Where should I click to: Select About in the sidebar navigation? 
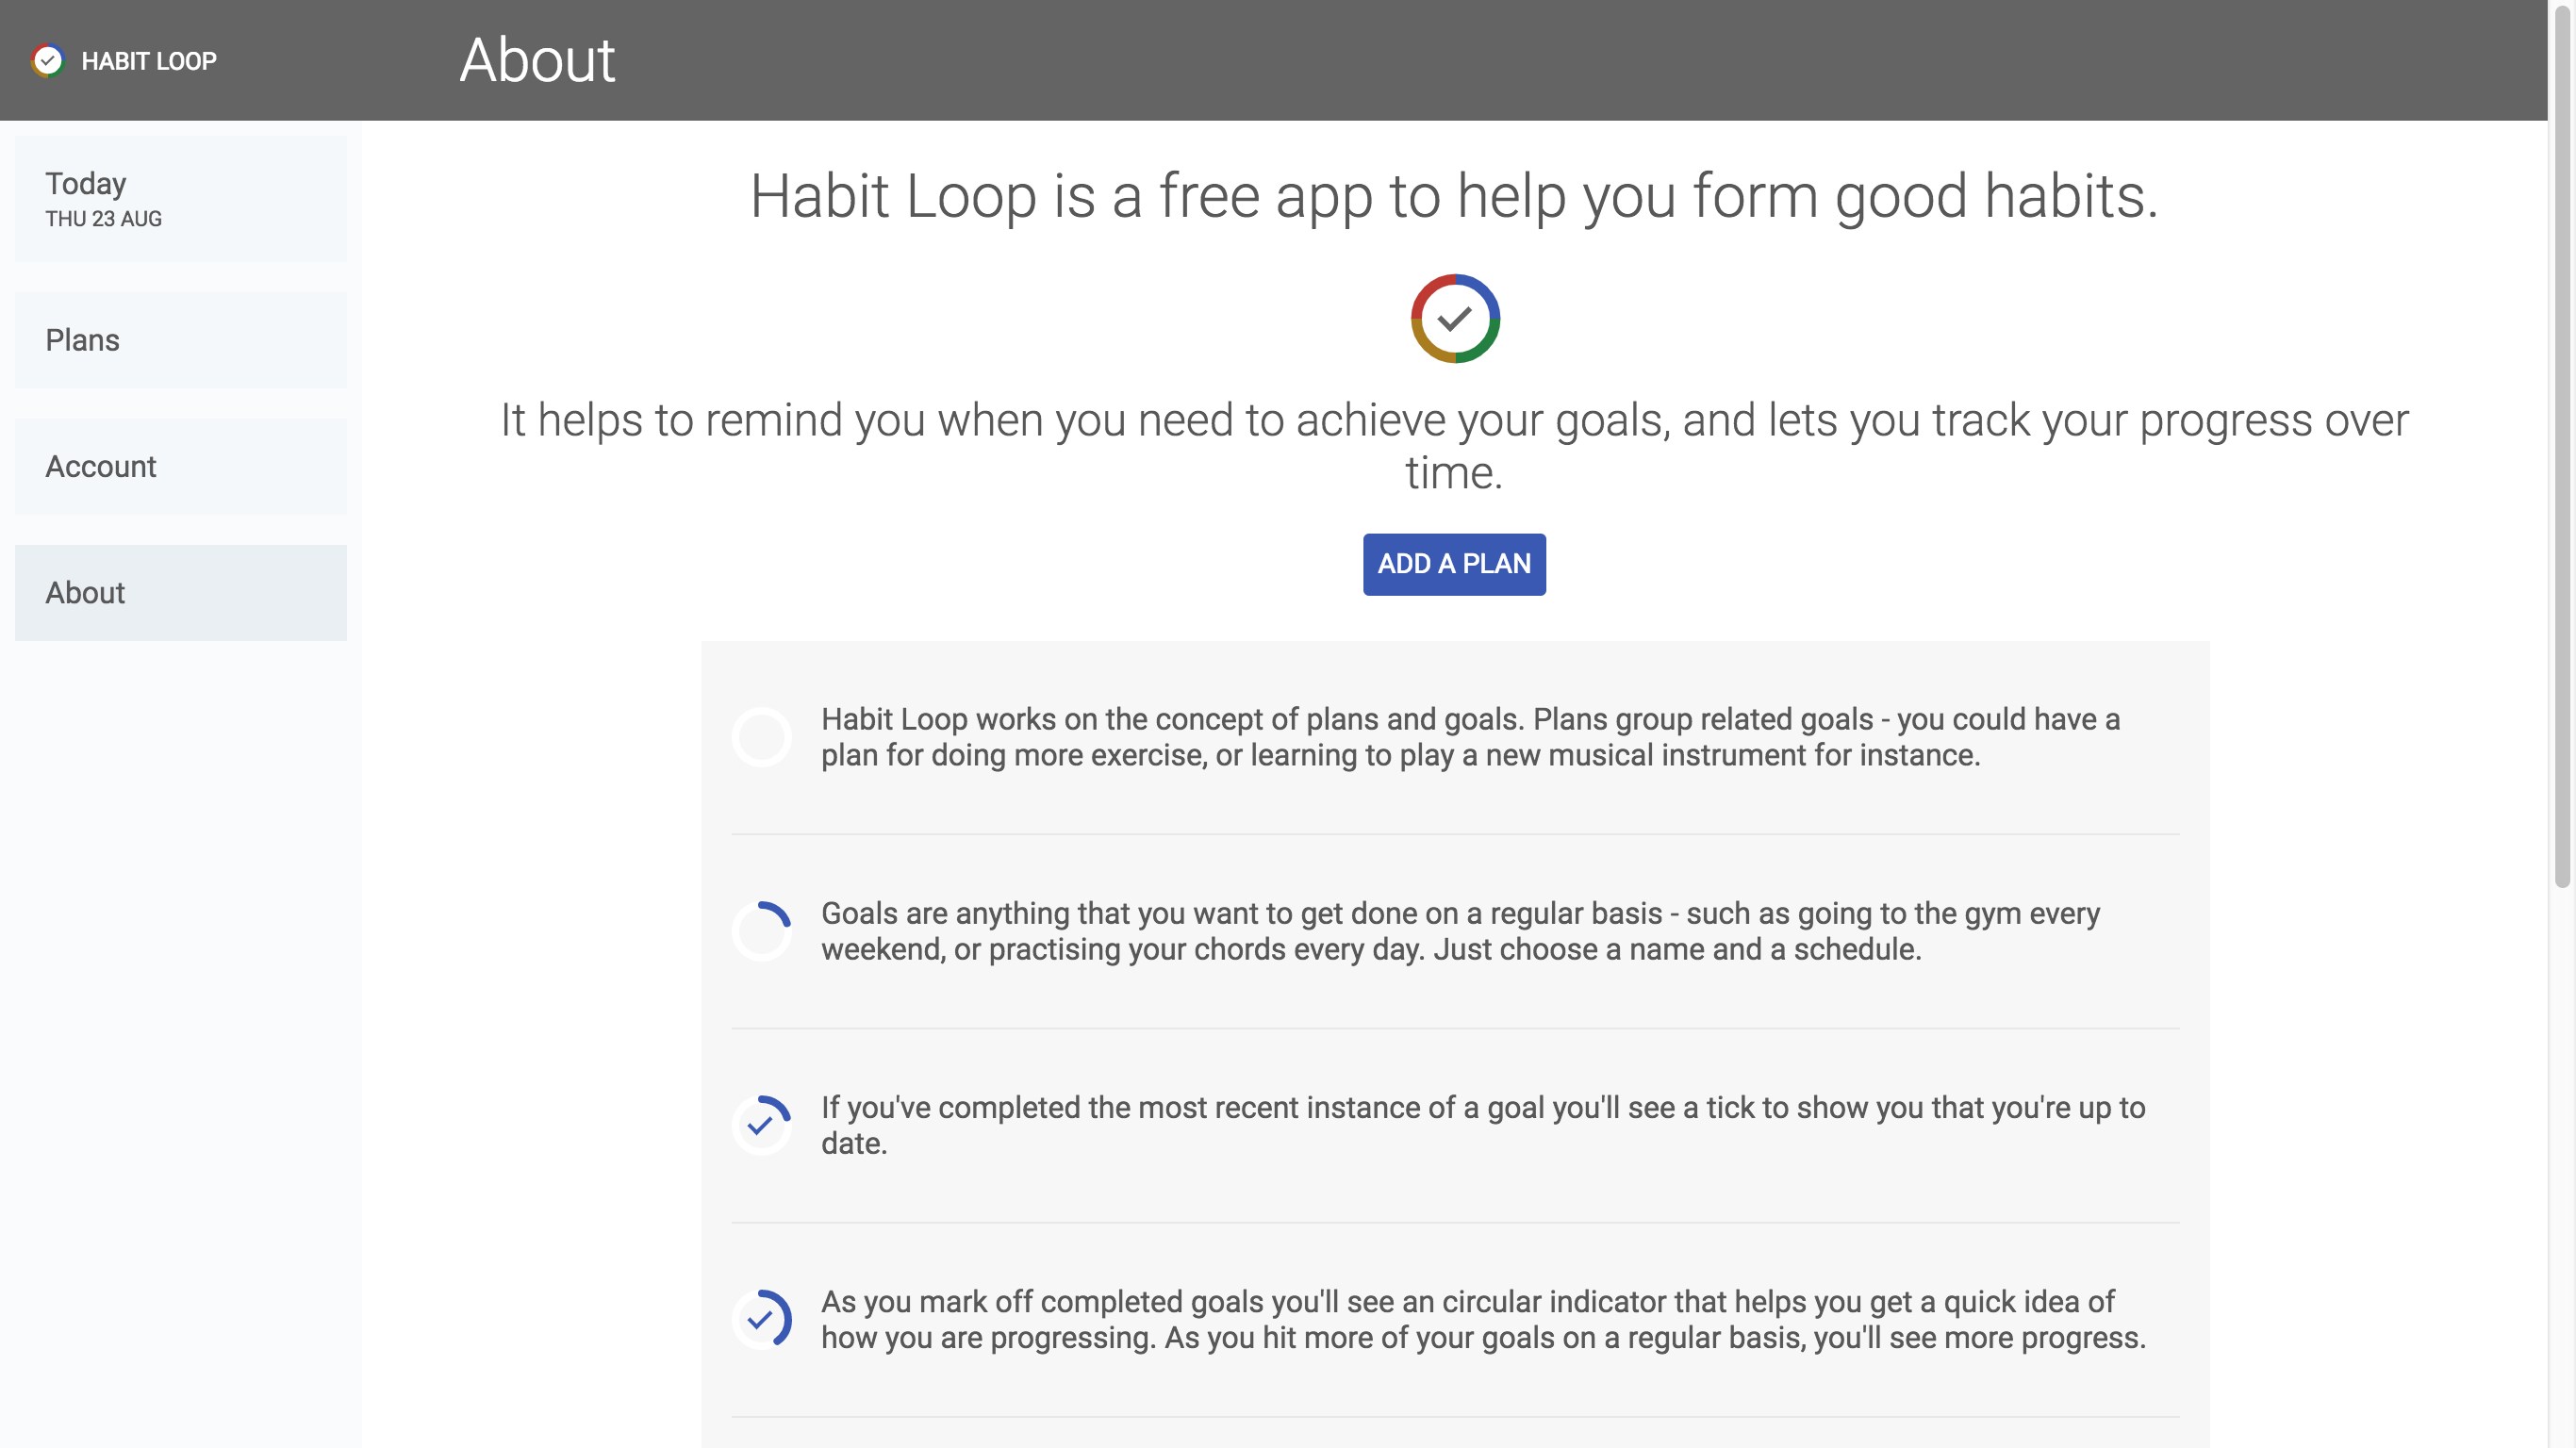point(180,592)
